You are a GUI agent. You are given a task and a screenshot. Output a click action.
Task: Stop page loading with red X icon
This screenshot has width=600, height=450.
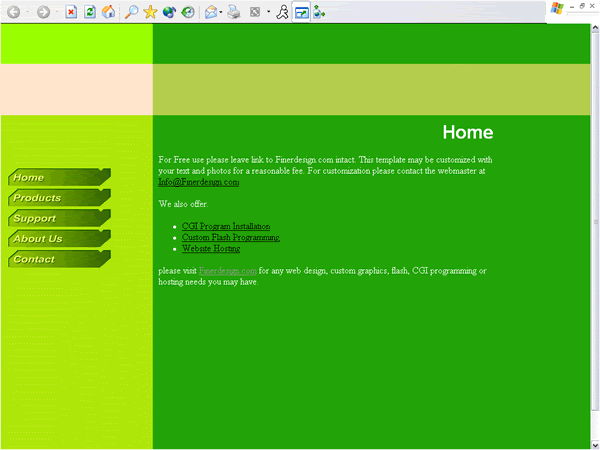click(x=71, y=12)
